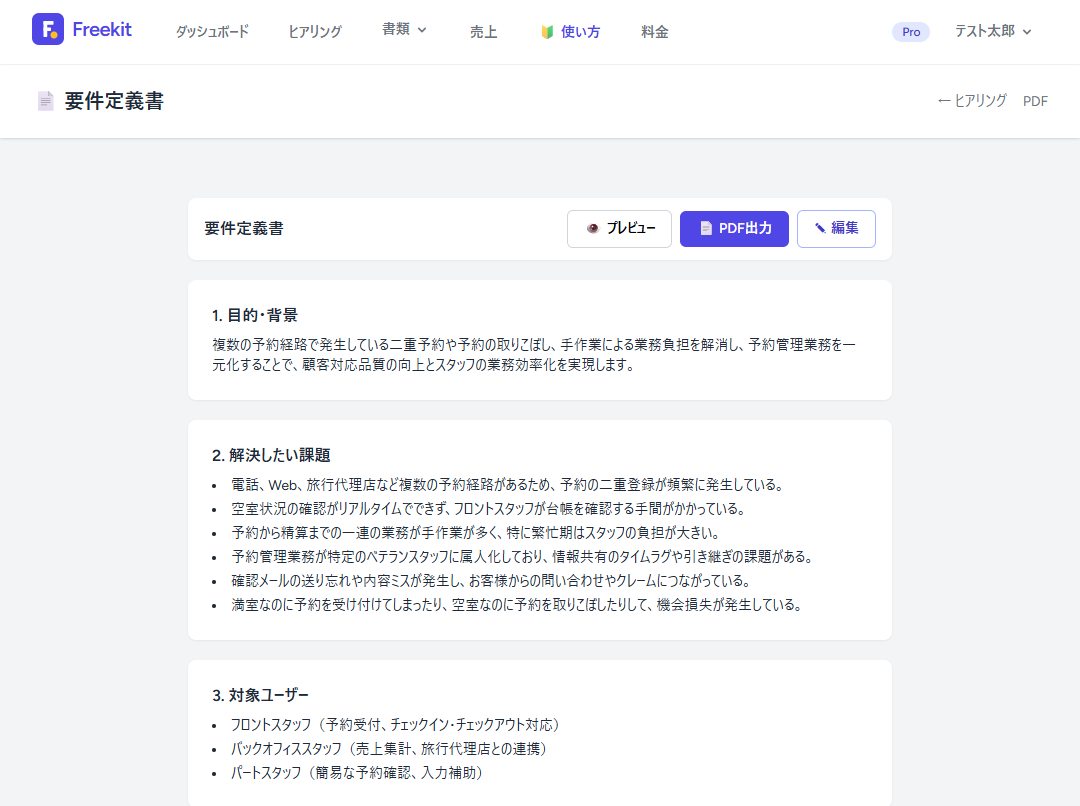Click the Freekit brand name
This screenshot has height=806, width=1080.
[102, 30]
